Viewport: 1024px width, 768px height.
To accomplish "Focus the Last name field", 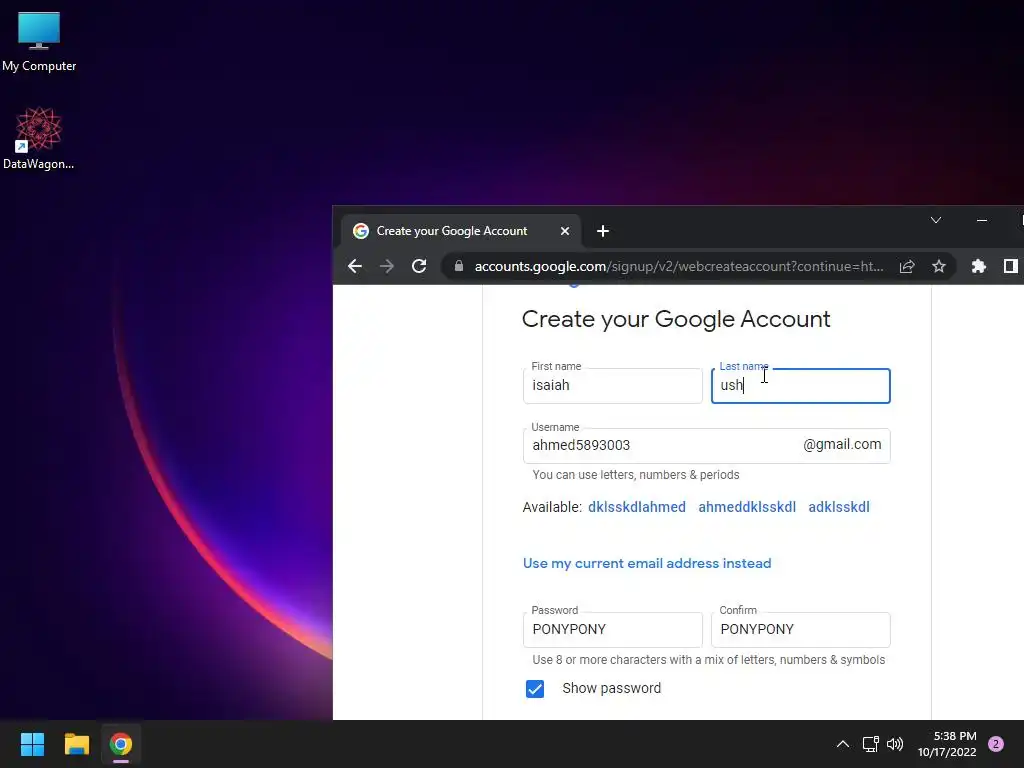I will pyautogui.click(x=801, y=385).
